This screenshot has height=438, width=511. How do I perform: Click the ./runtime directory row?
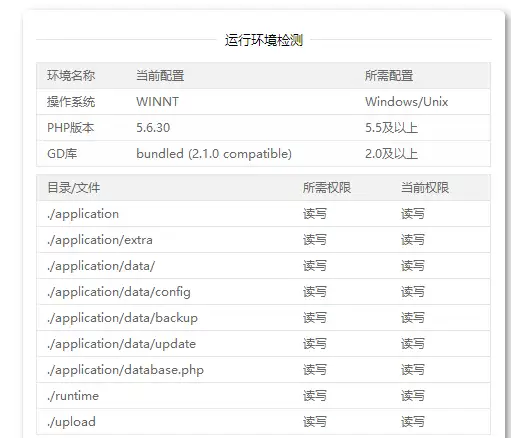tap(263, 396)
